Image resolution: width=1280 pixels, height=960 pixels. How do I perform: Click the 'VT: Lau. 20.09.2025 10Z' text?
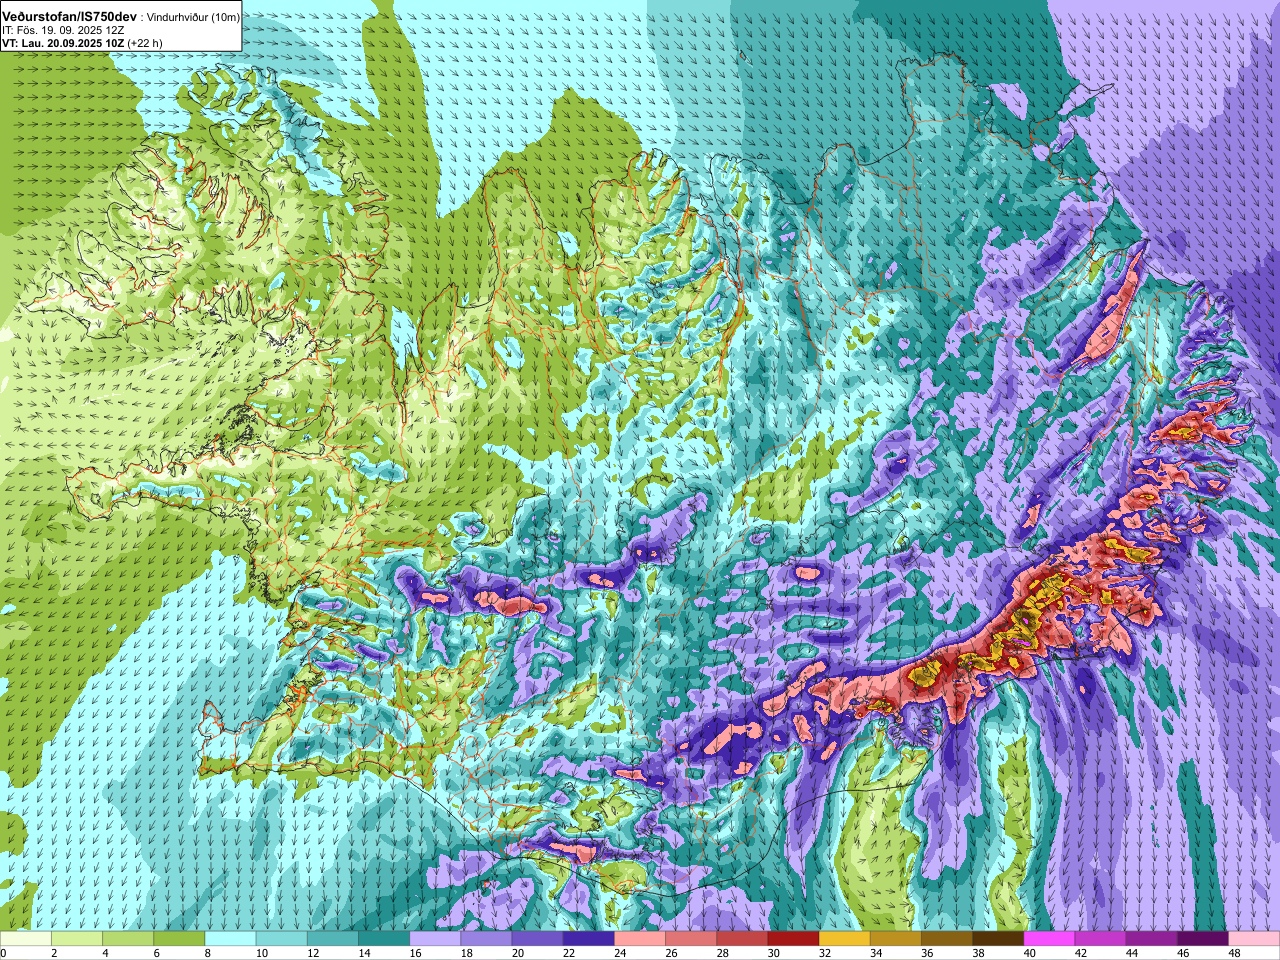(x=62, y=43)
